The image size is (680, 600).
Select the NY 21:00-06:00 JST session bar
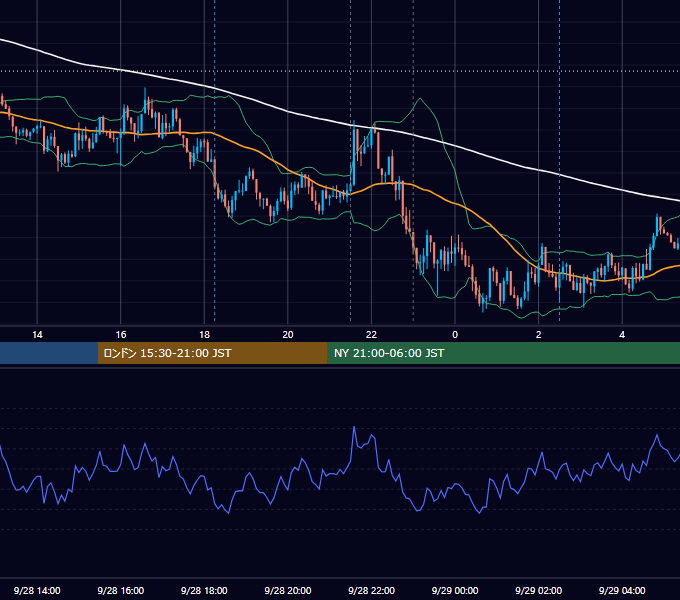[x=503, y=353]
